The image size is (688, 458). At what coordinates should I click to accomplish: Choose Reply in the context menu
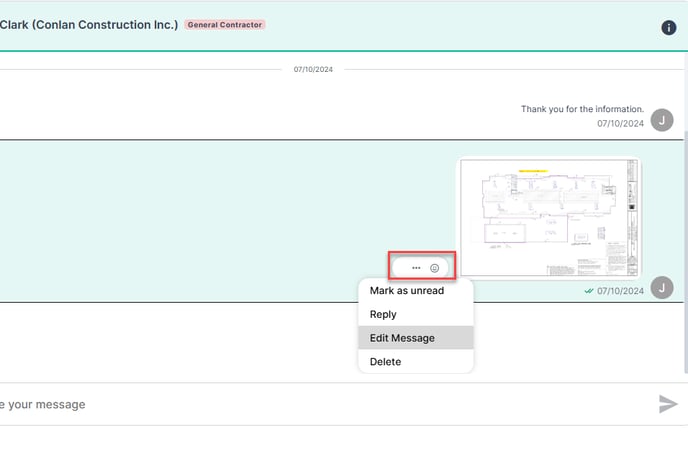[x=383, y=315]
